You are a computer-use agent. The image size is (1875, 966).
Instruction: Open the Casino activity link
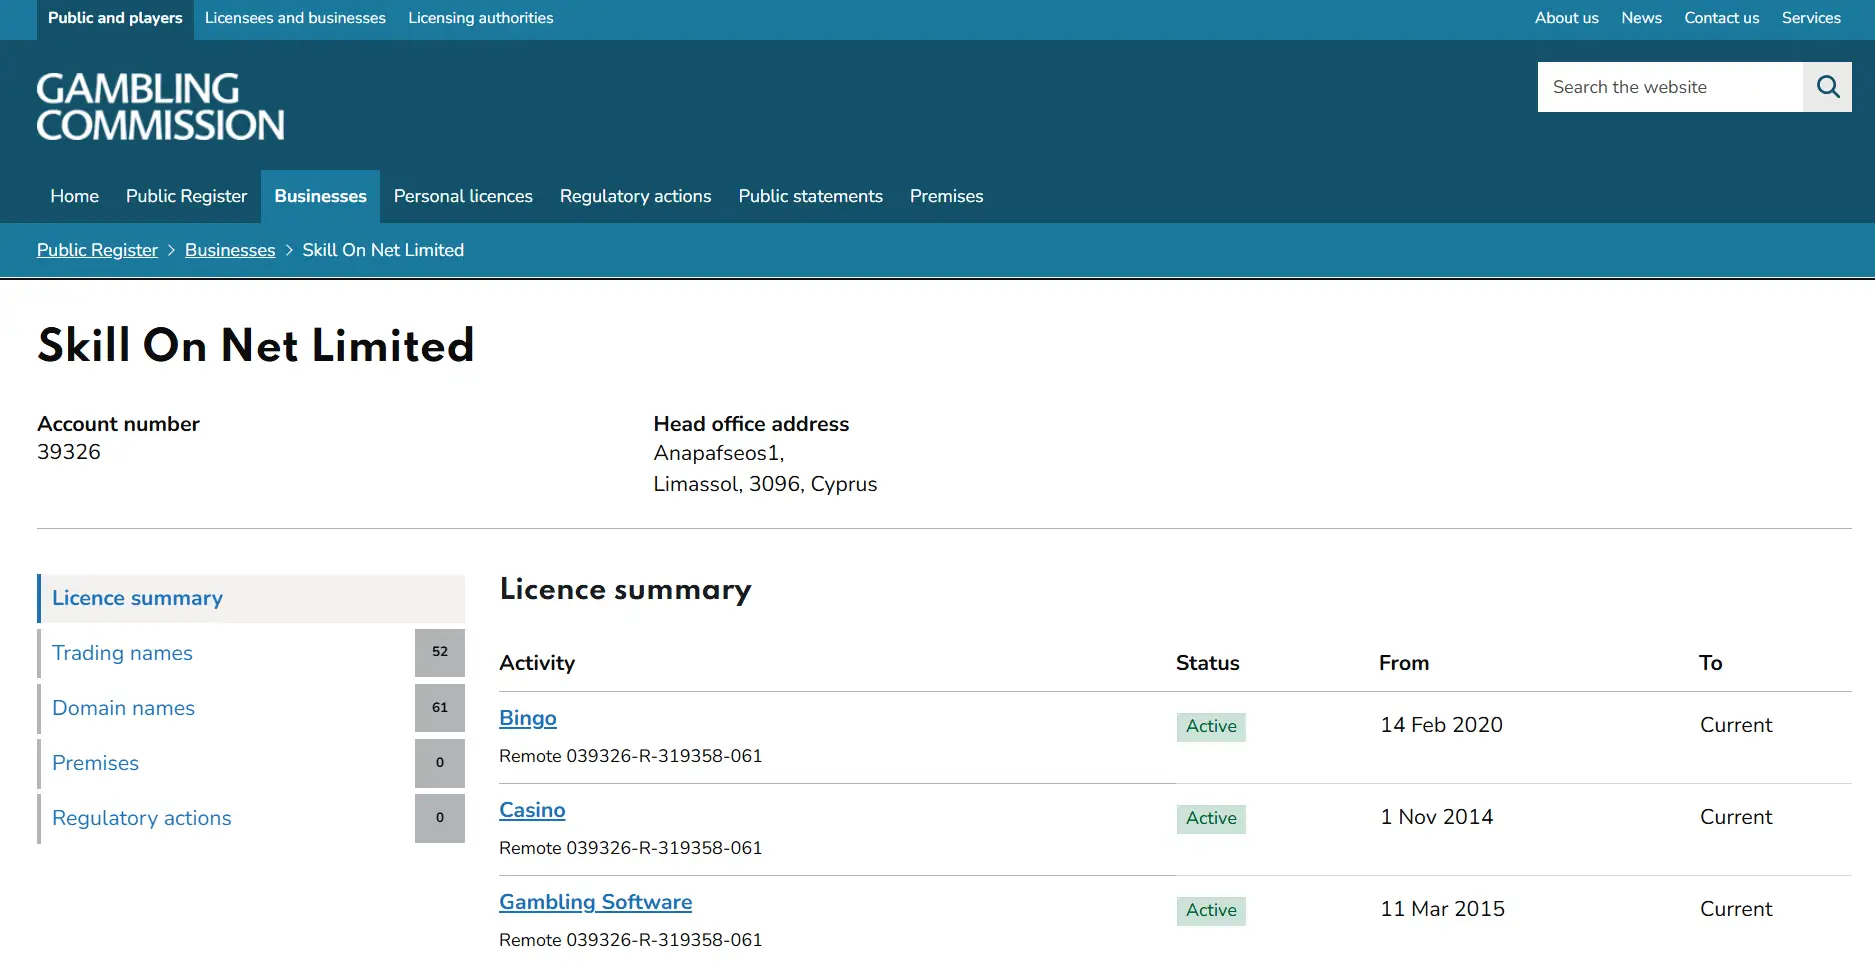(x=532, y=810)
